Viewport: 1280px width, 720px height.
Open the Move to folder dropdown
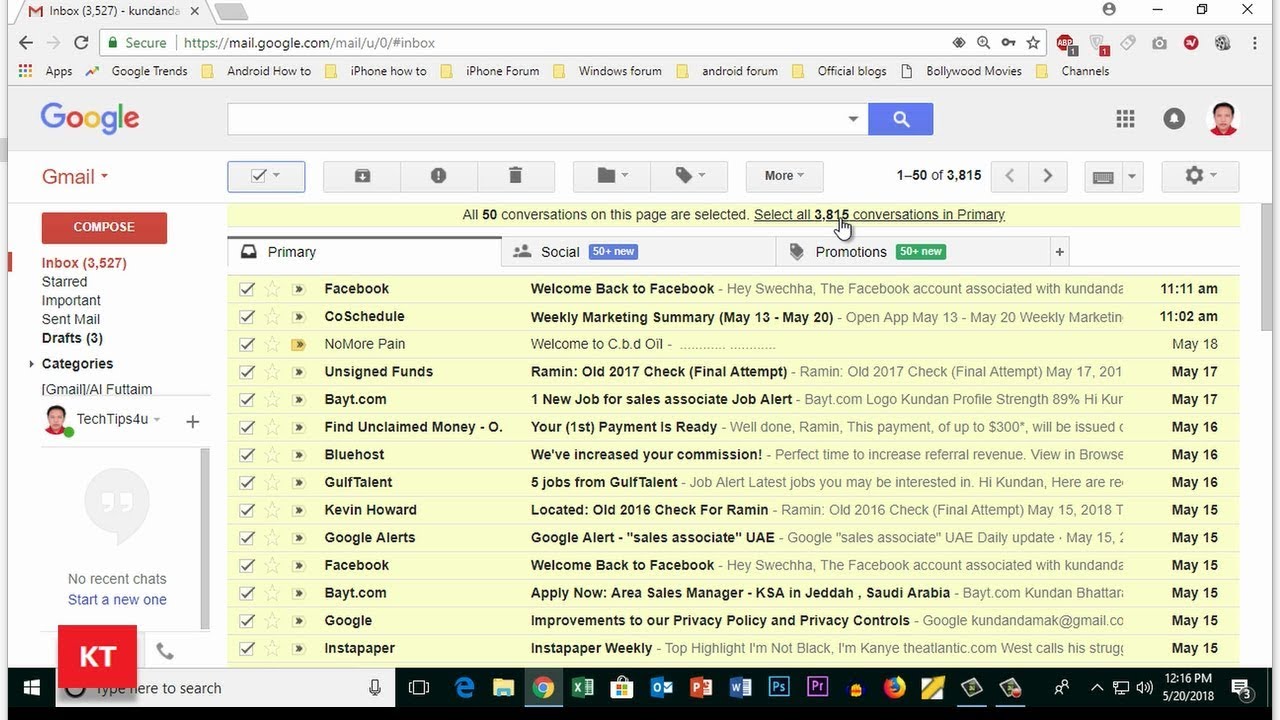(x=612, y=176)
